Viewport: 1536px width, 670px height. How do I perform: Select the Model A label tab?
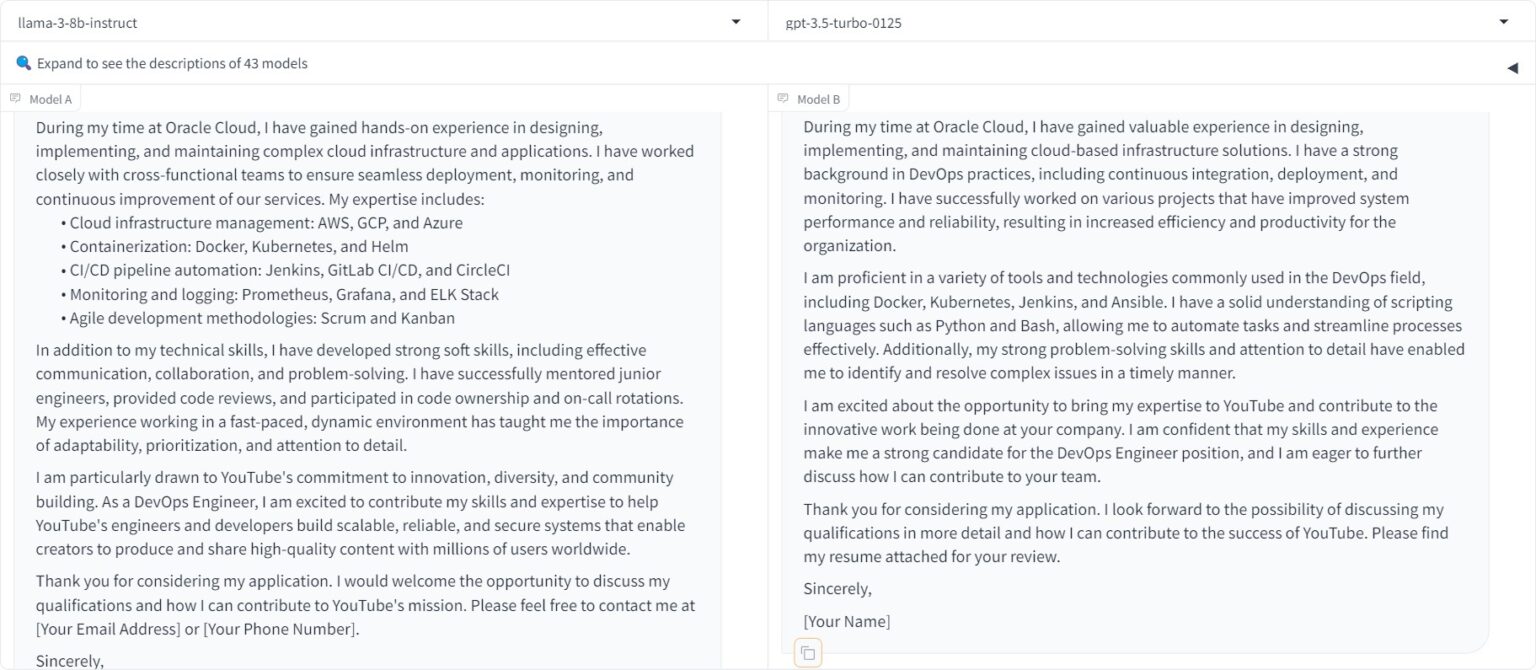coord(50,99)
